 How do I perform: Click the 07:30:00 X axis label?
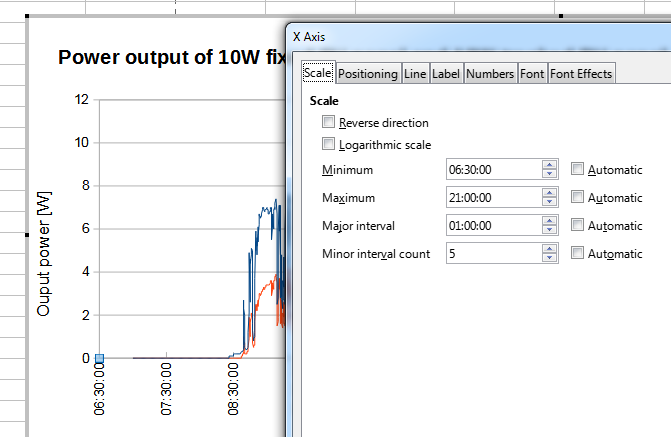click(x=166, y=389)
